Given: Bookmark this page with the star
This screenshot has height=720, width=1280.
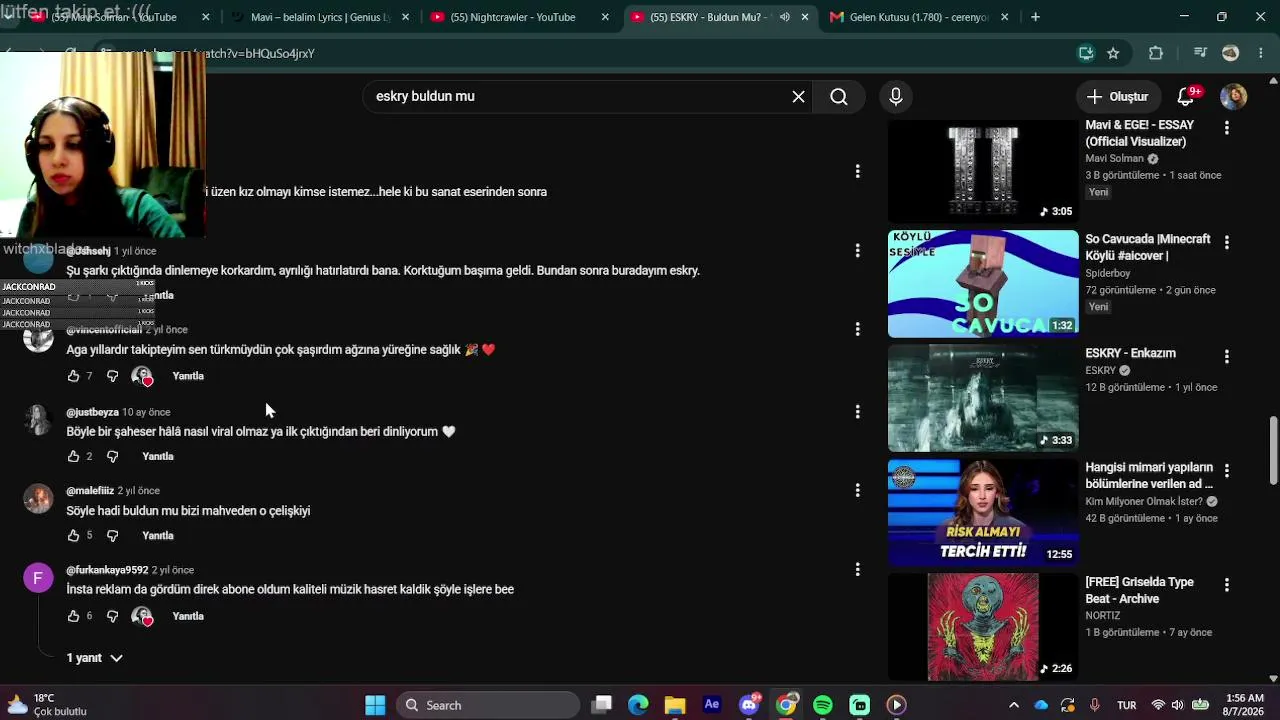Looking at the screenshot, I should point(1113,53).
